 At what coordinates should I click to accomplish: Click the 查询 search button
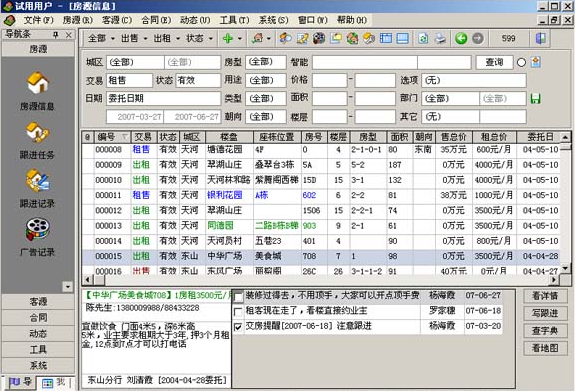(494, 62)
